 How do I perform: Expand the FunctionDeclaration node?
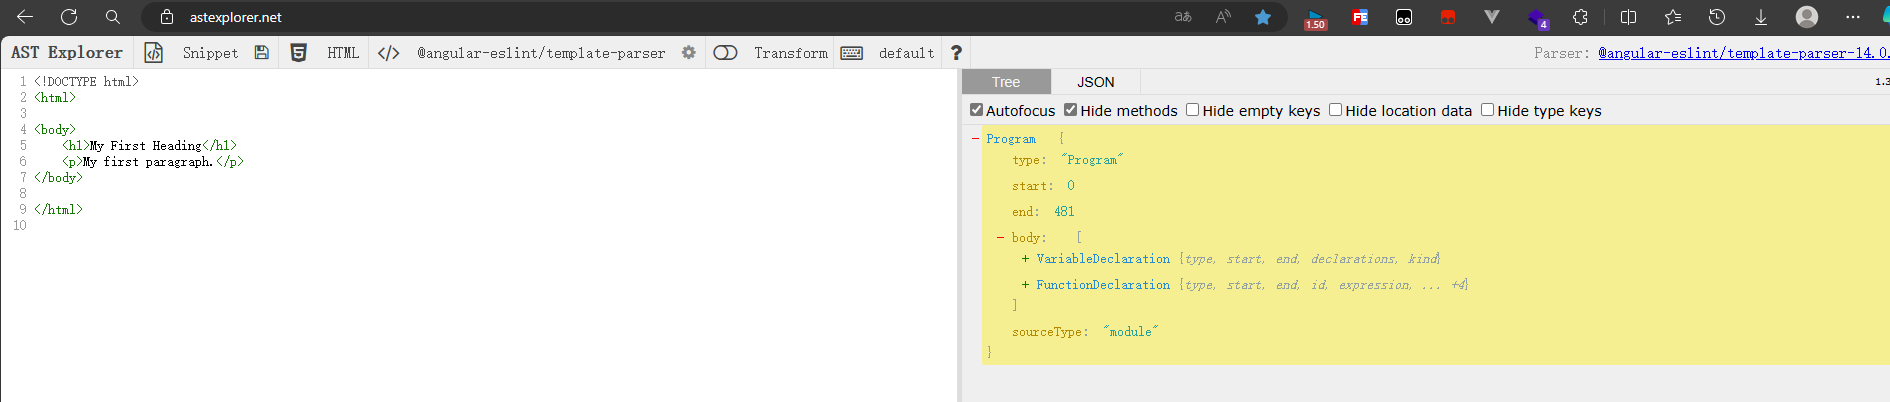coord(1025,285)
